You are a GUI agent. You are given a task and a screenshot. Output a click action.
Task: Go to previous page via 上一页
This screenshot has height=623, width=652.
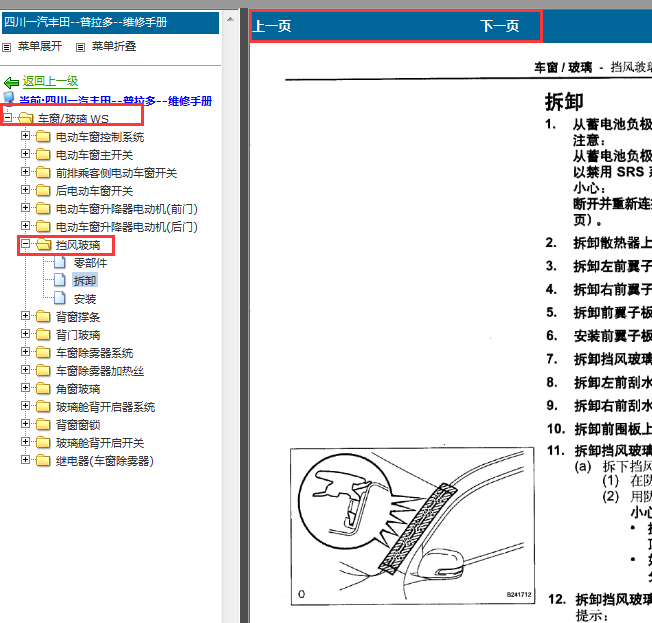pyautogui.click(x=272, y=26)
